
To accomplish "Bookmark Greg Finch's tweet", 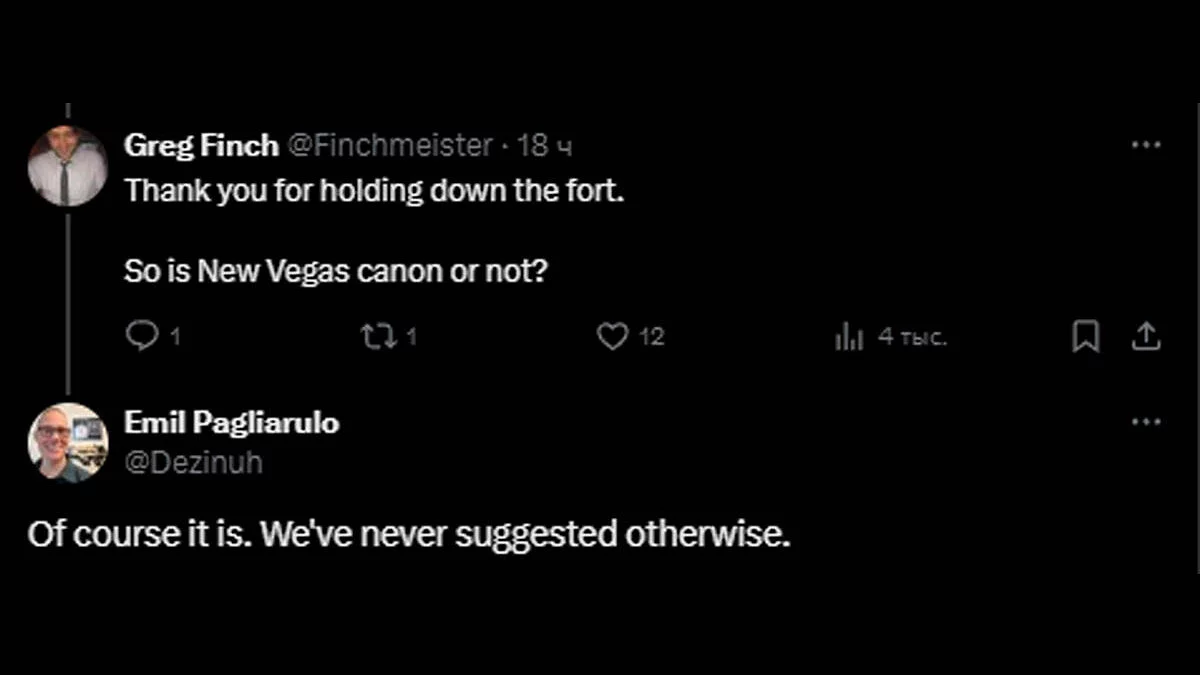I will point(1085,337).
